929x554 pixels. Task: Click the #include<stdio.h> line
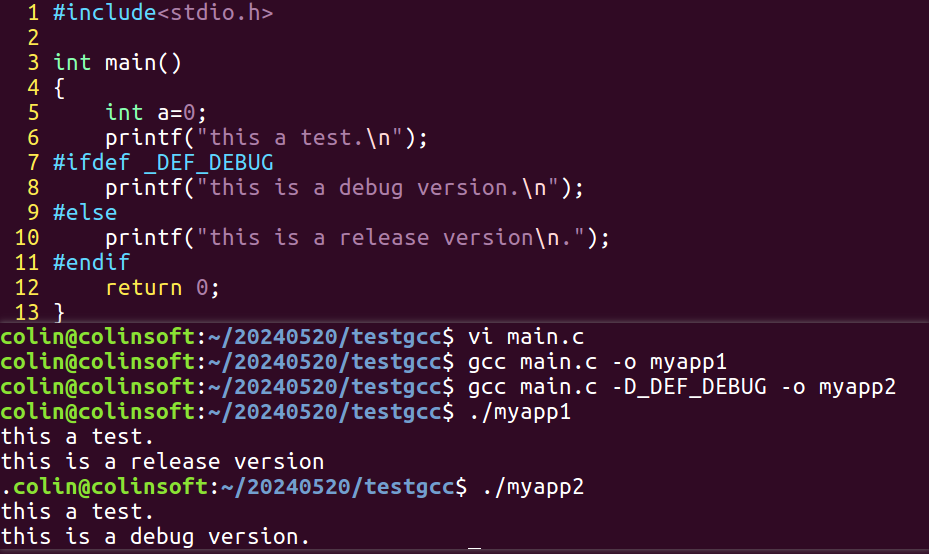[163, 12]
